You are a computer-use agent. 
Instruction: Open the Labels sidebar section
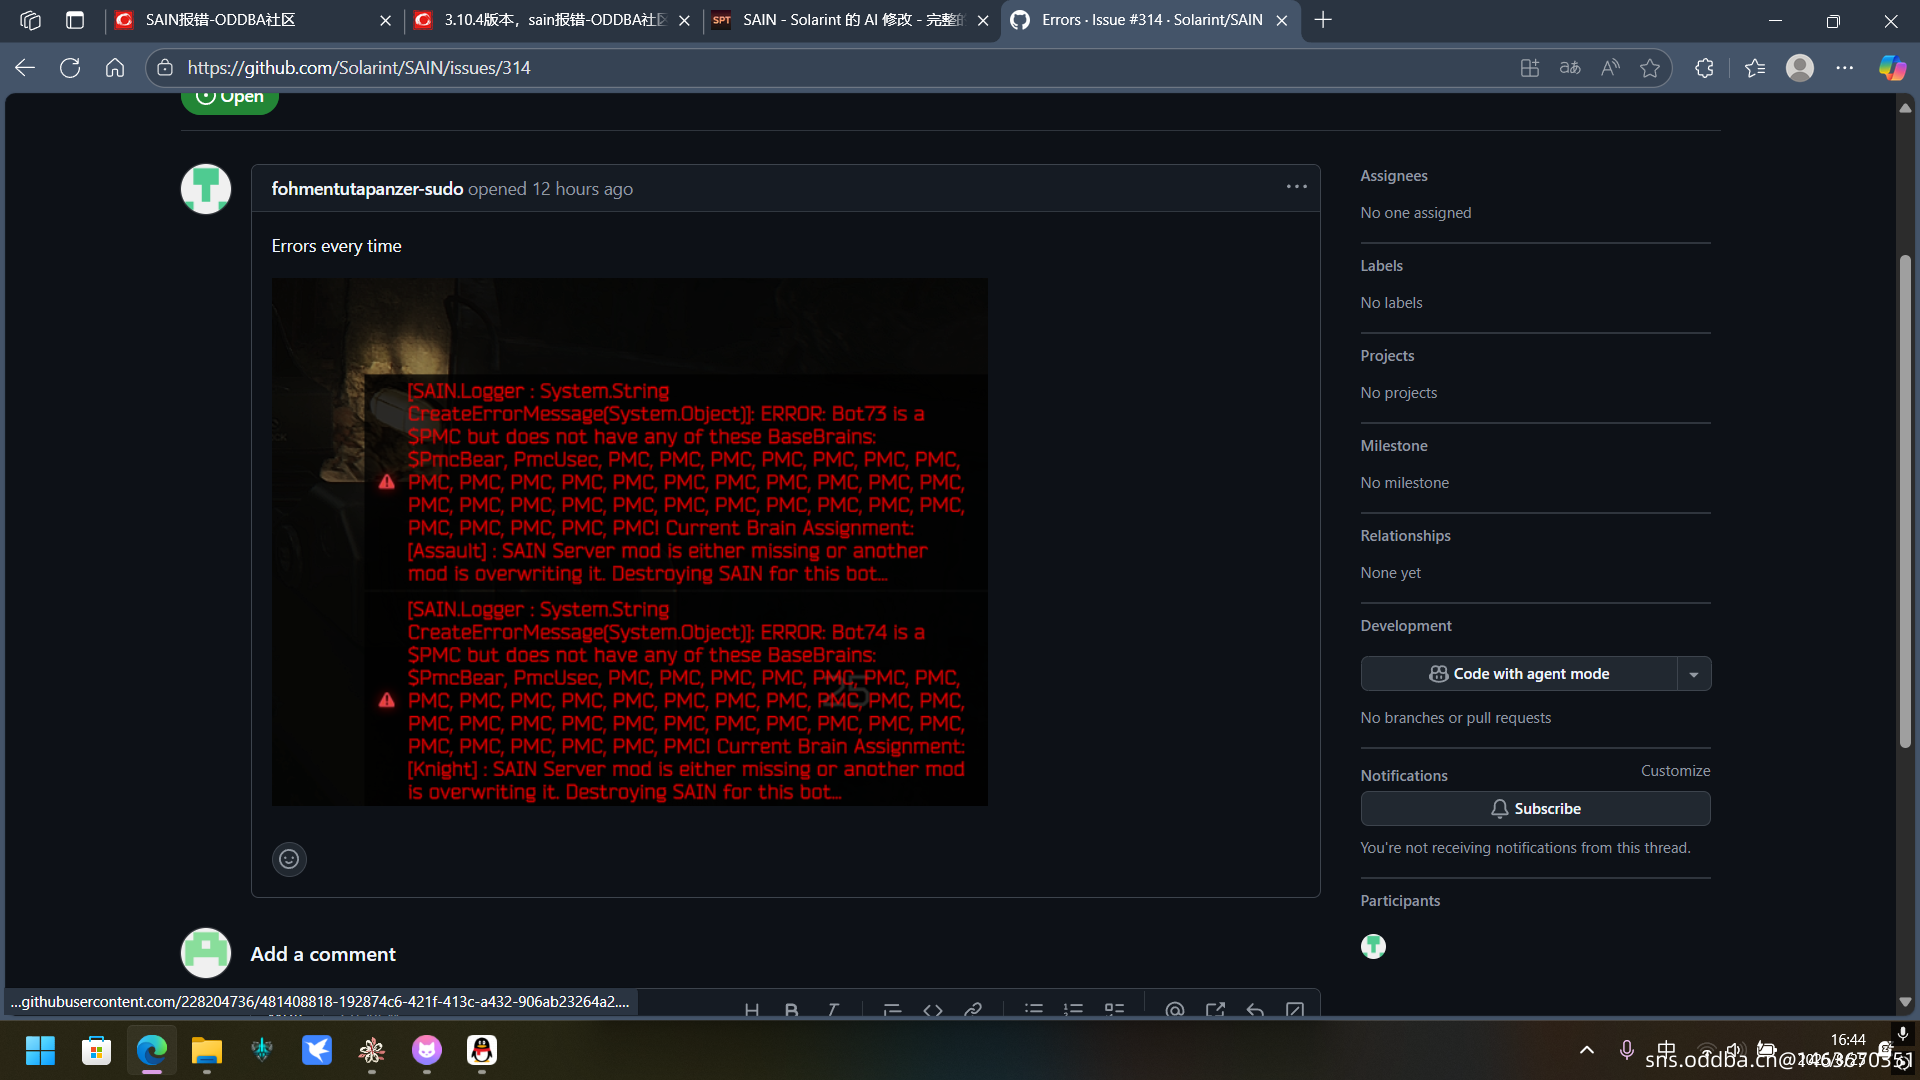pyautogui.click(x=1382, y=266)
